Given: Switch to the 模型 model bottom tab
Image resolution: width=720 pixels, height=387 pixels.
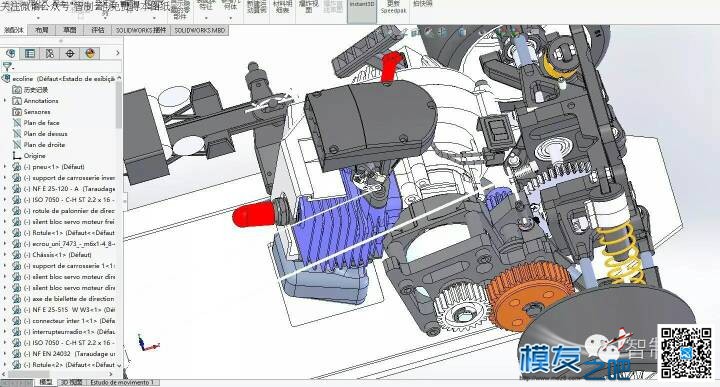Looking at the screenshot, I should click(45, 382).
